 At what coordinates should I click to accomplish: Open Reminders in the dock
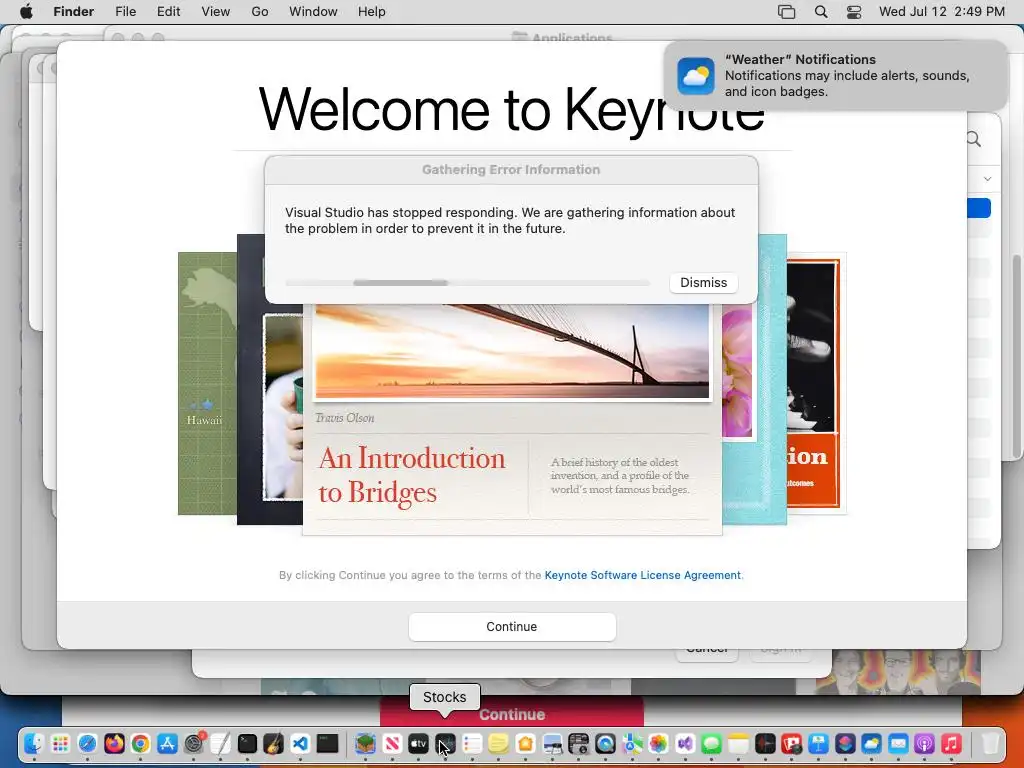coord(472,743)
